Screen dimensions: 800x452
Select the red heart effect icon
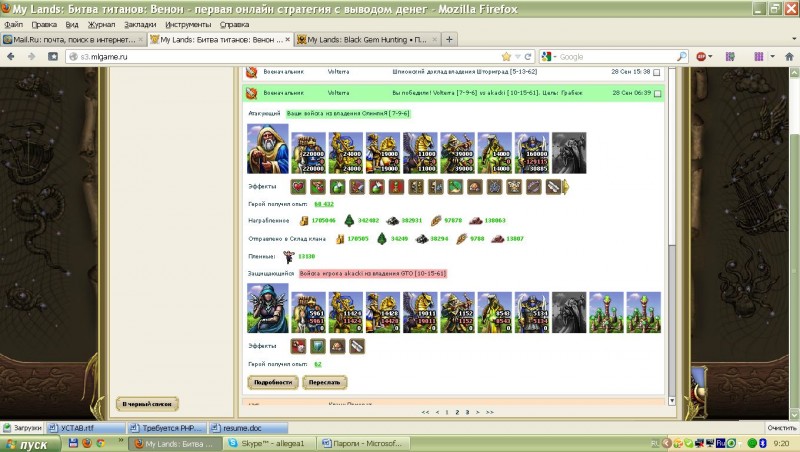[298, 187]
